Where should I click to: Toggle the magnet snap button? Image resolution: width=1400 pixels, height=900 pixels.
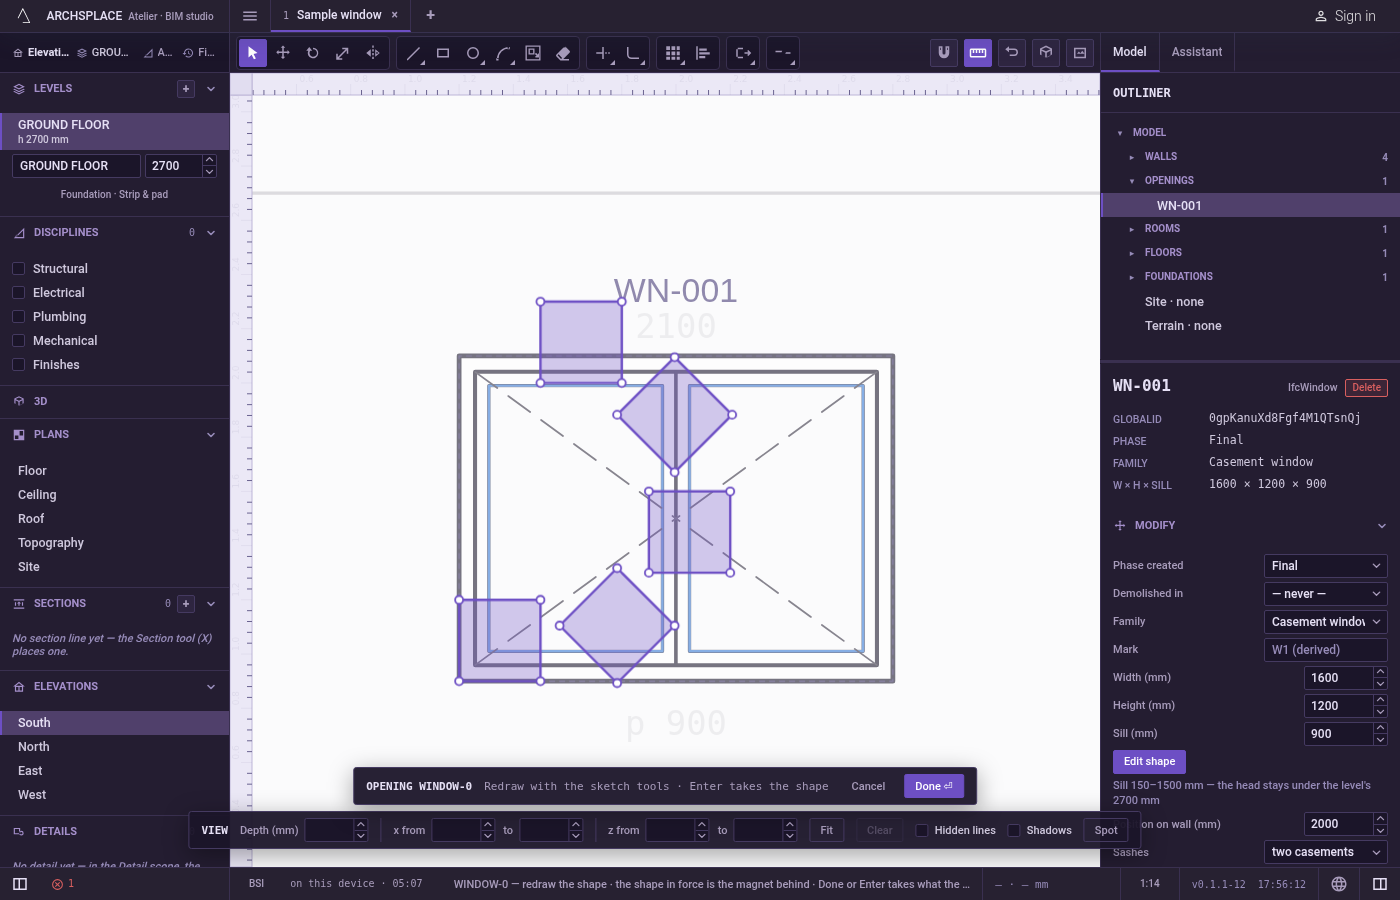tap(944, 53)
